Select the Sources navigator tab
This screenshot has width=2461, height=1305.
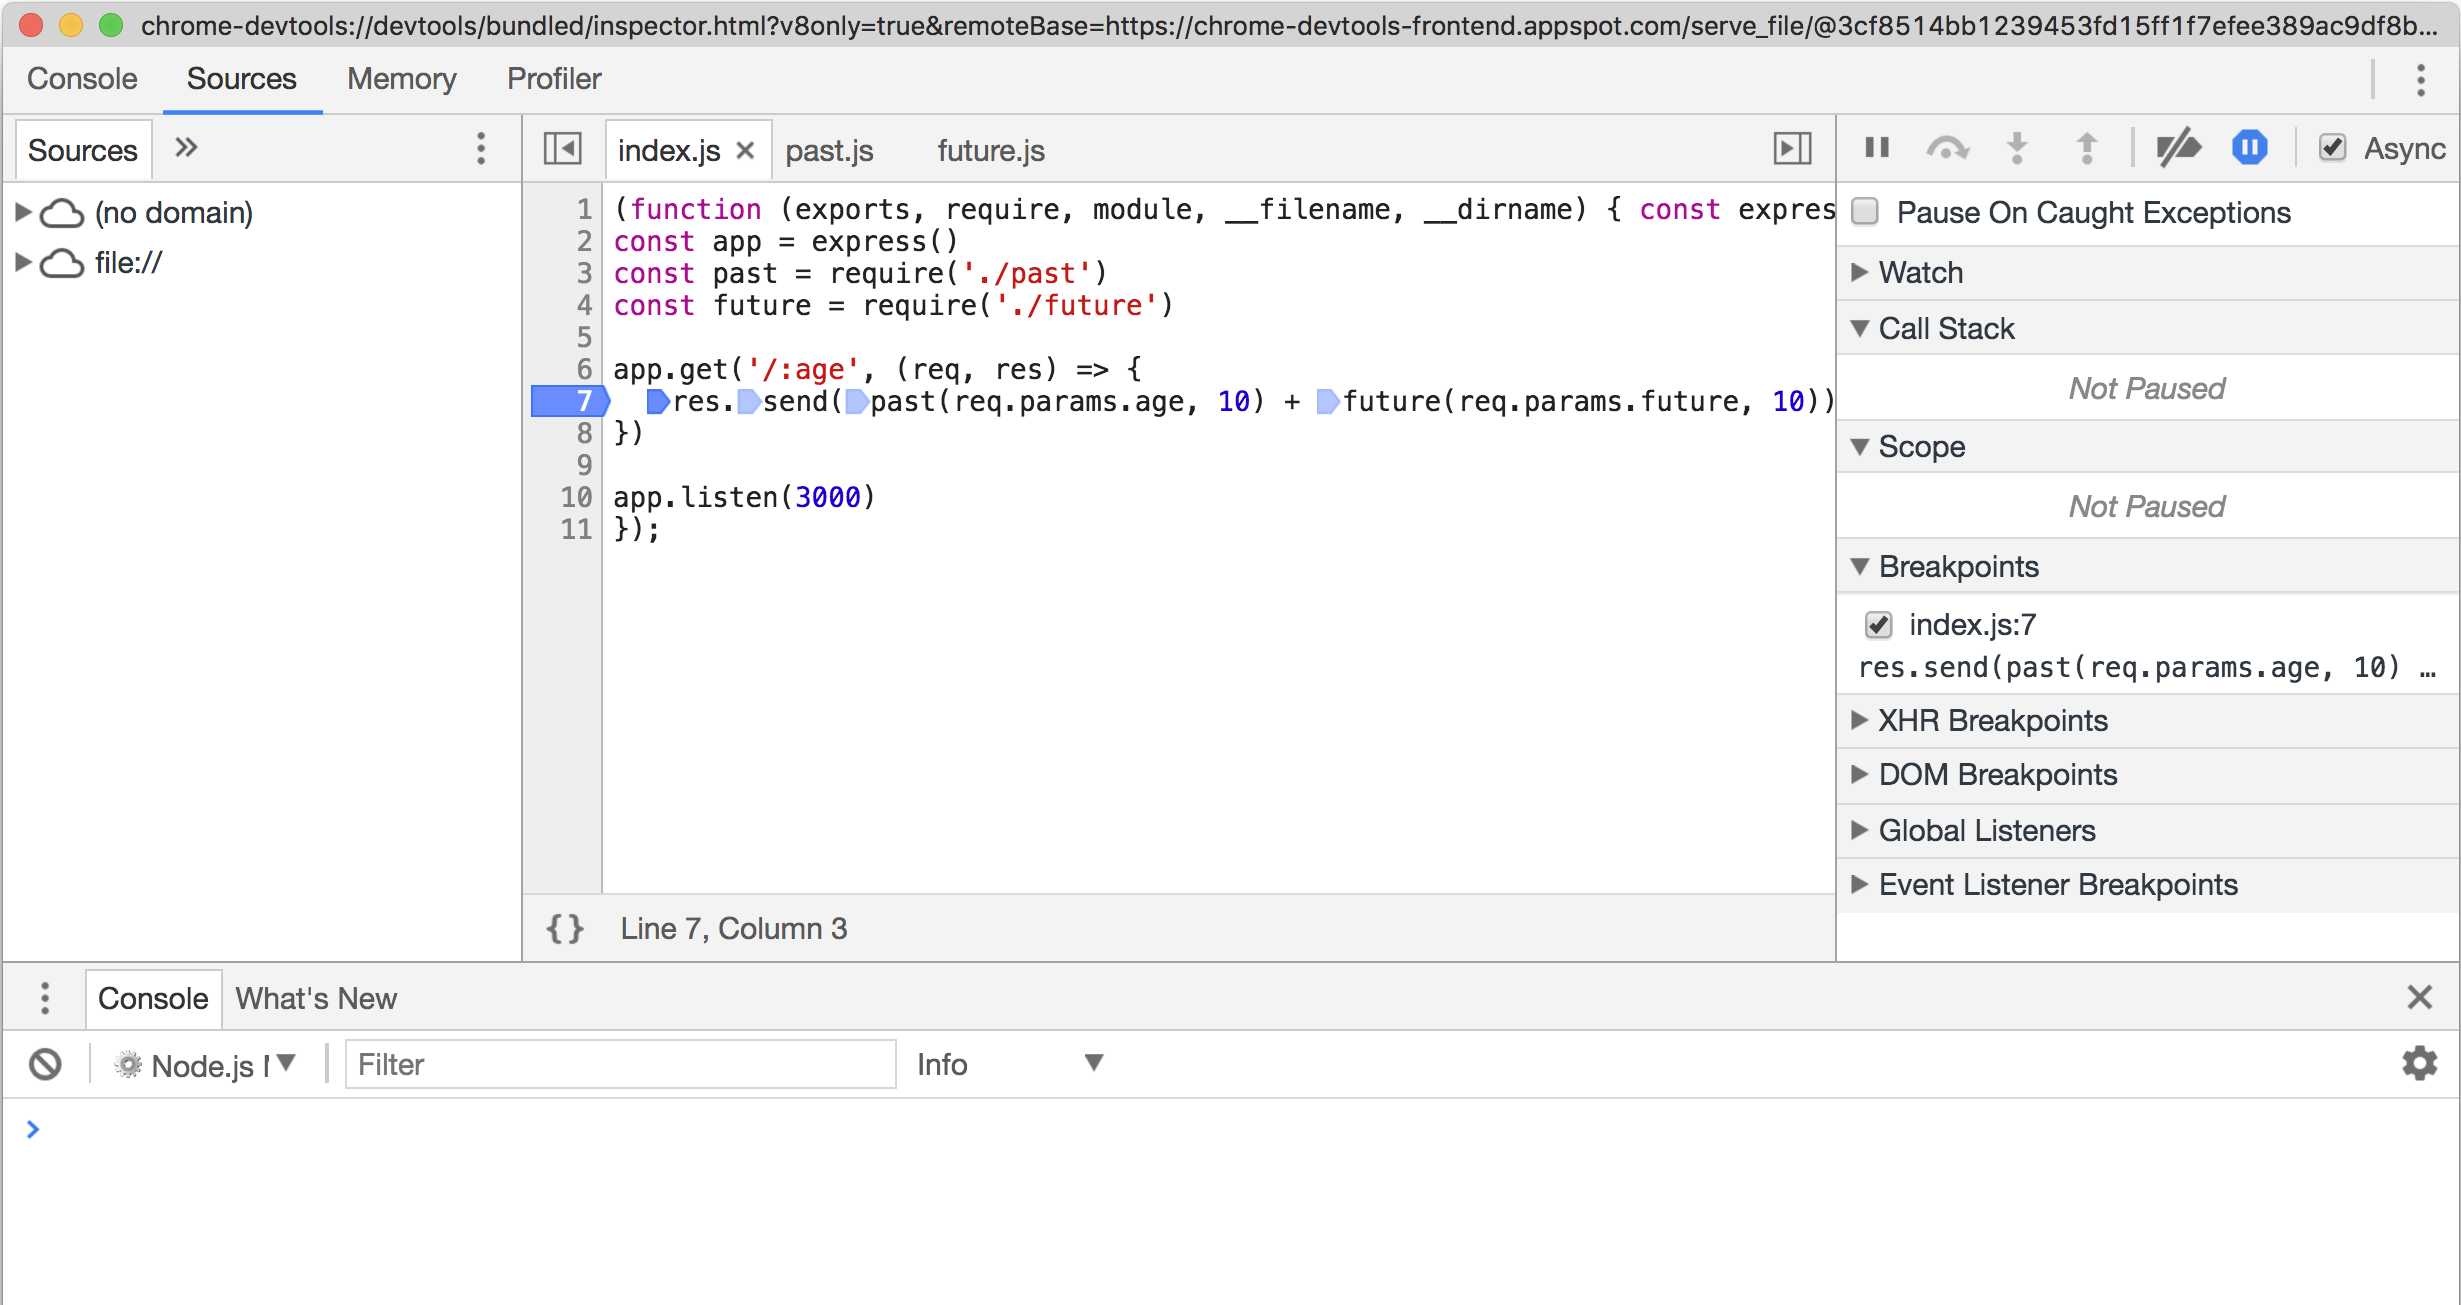[x=82, y=150]
